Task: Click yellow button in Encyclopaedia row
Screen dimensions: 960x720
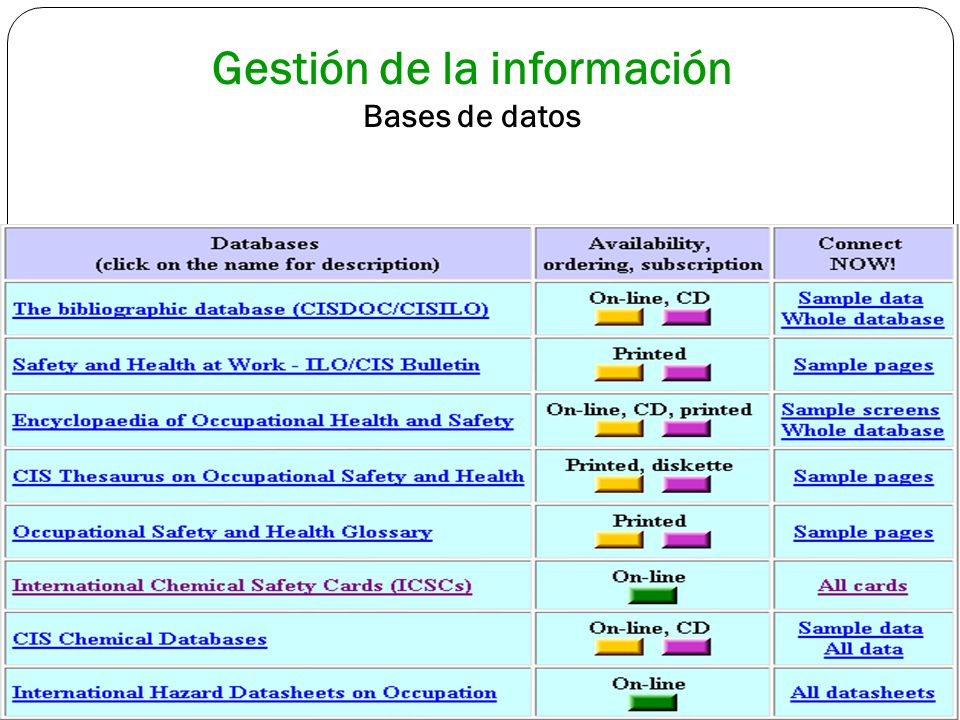Action: 619,428
